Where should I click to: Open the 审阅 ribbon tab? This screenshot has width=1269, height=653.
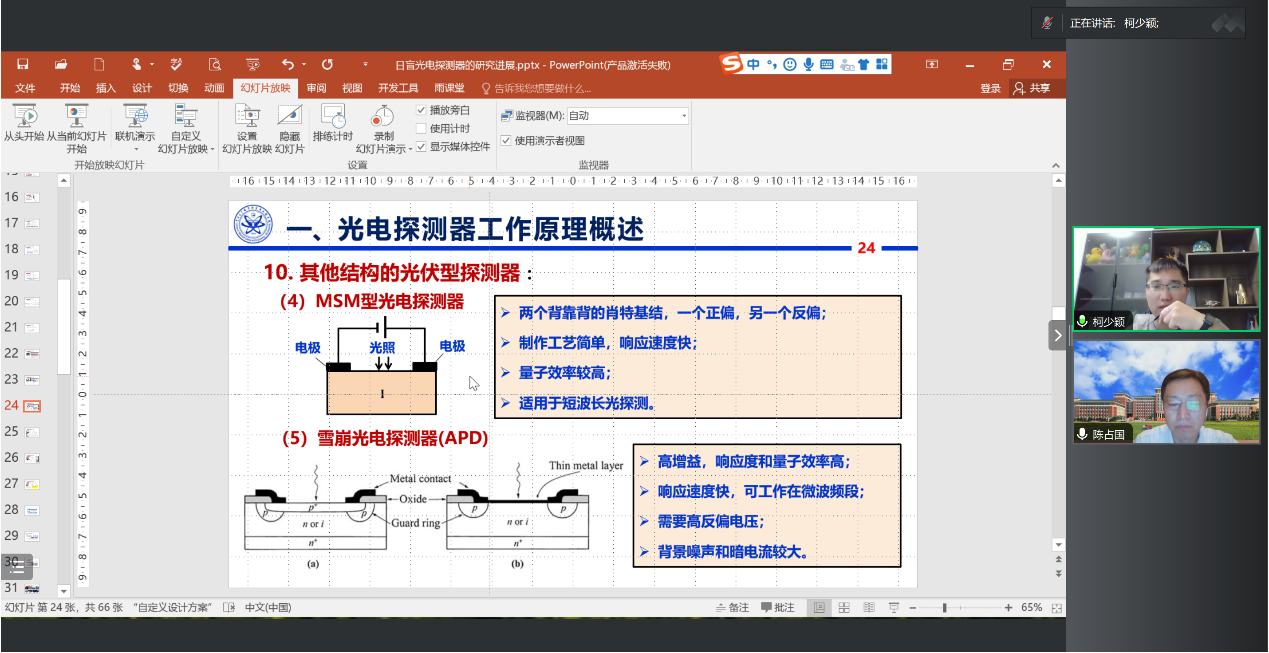(316, 88)
